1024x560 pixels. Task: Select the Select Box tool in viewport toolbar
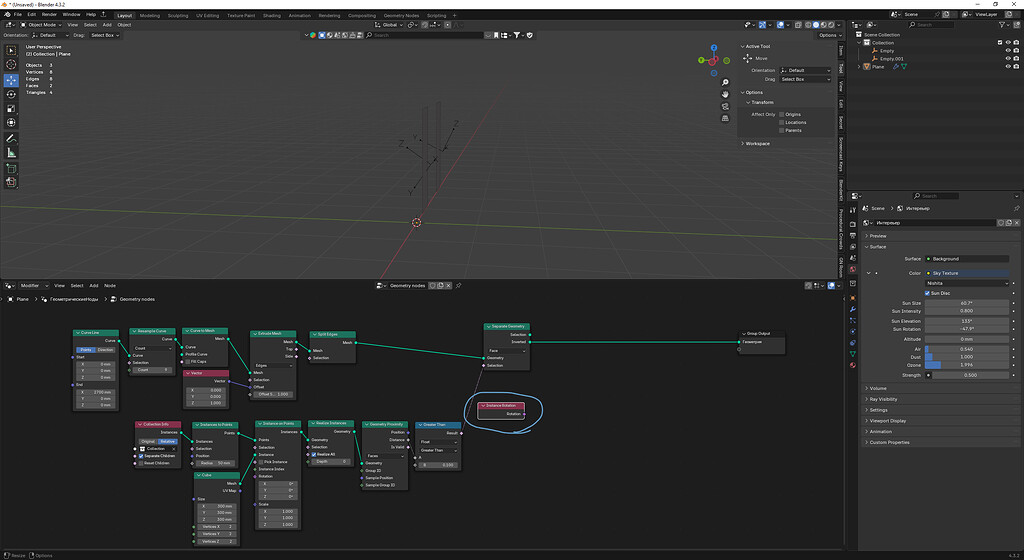tap(11, 50)
